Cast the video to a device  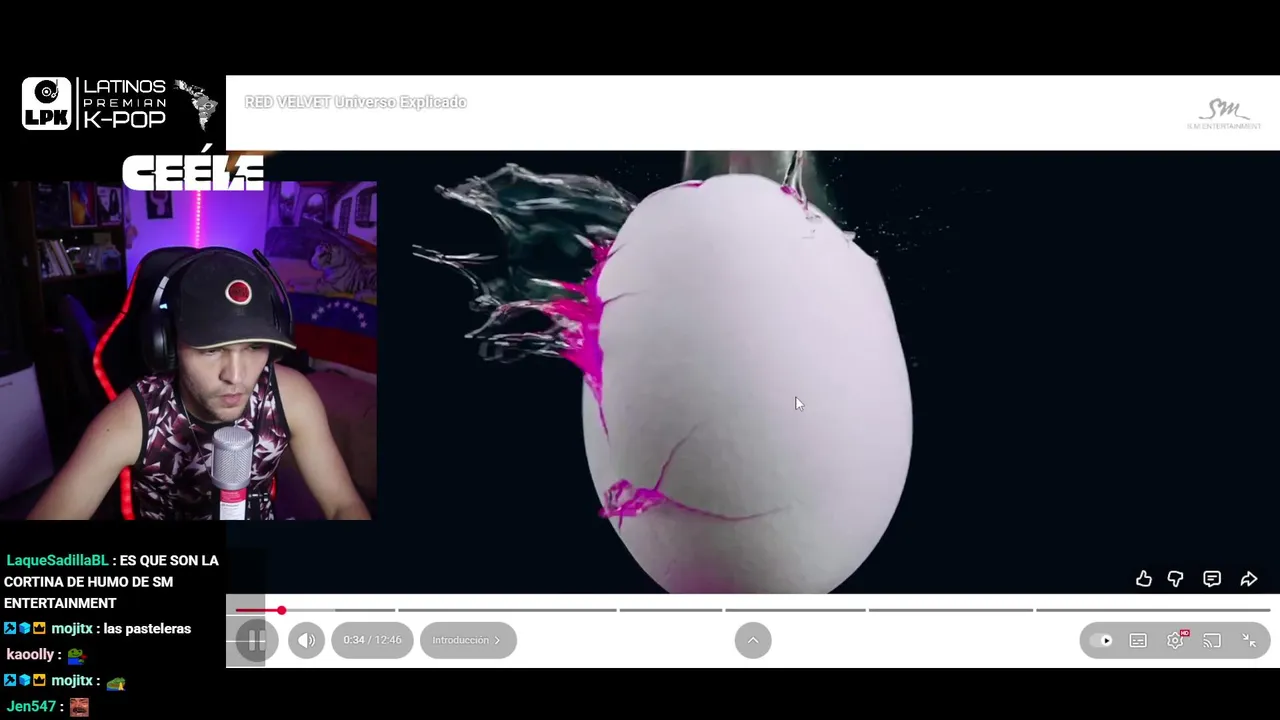coord(1212,640)
